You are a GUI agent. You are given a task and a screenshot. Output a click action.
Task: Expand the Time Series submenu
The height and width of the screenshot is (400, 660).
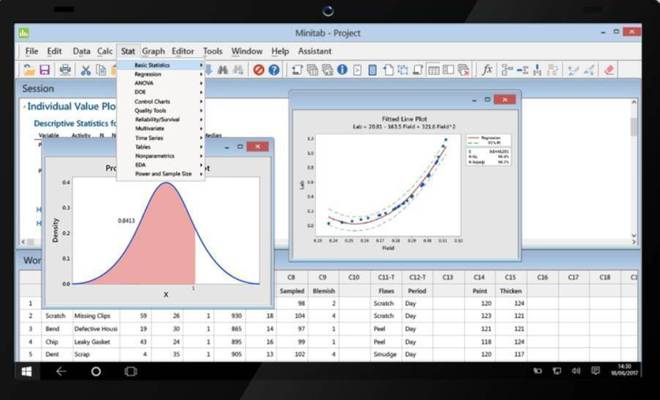click(x=161, y=138)
